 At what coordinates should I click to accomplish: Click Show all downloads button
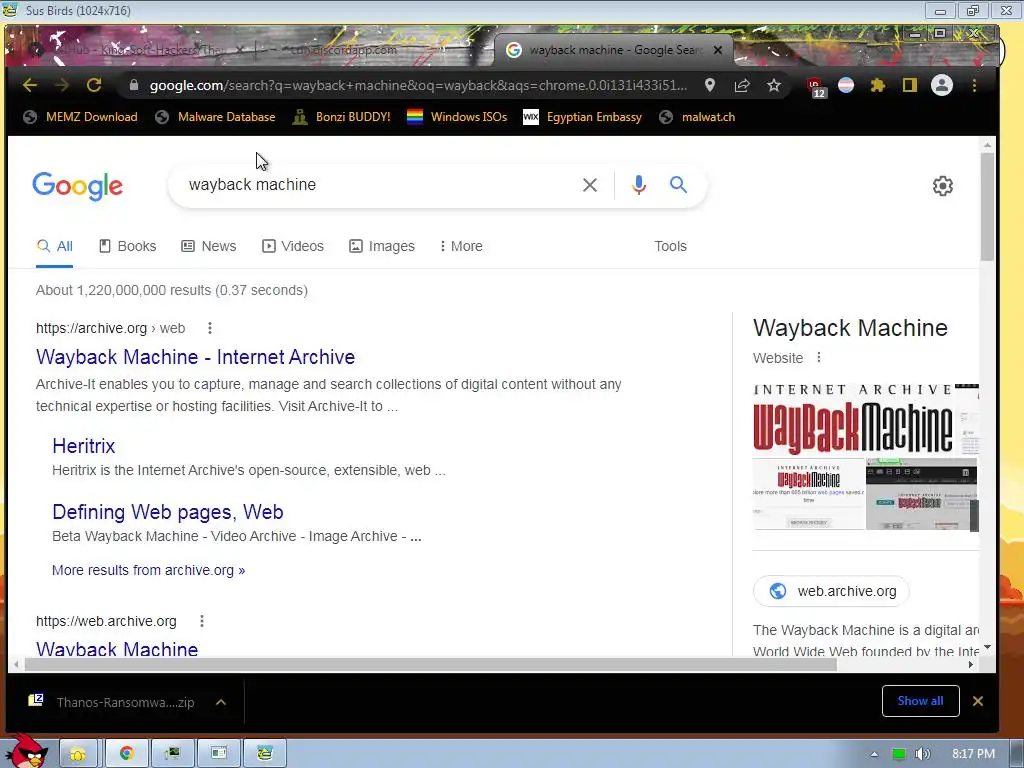coord(920,701)
